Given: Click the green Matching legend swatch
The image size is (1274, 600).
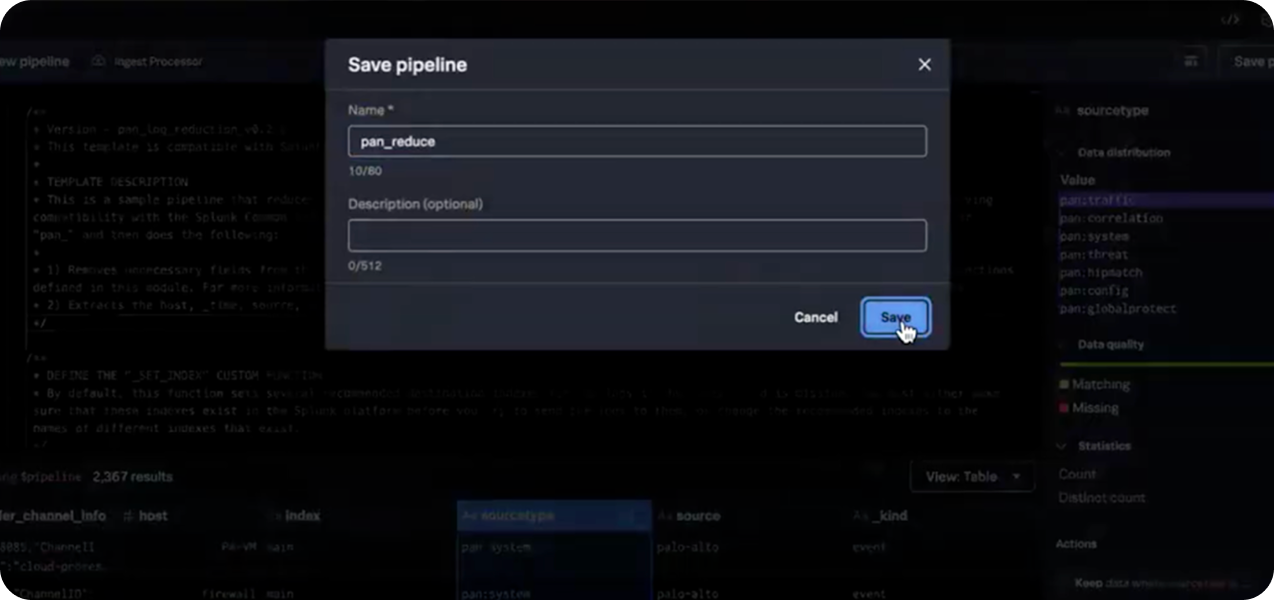Looking at the screenshot, I should [x=1064, y=385].
